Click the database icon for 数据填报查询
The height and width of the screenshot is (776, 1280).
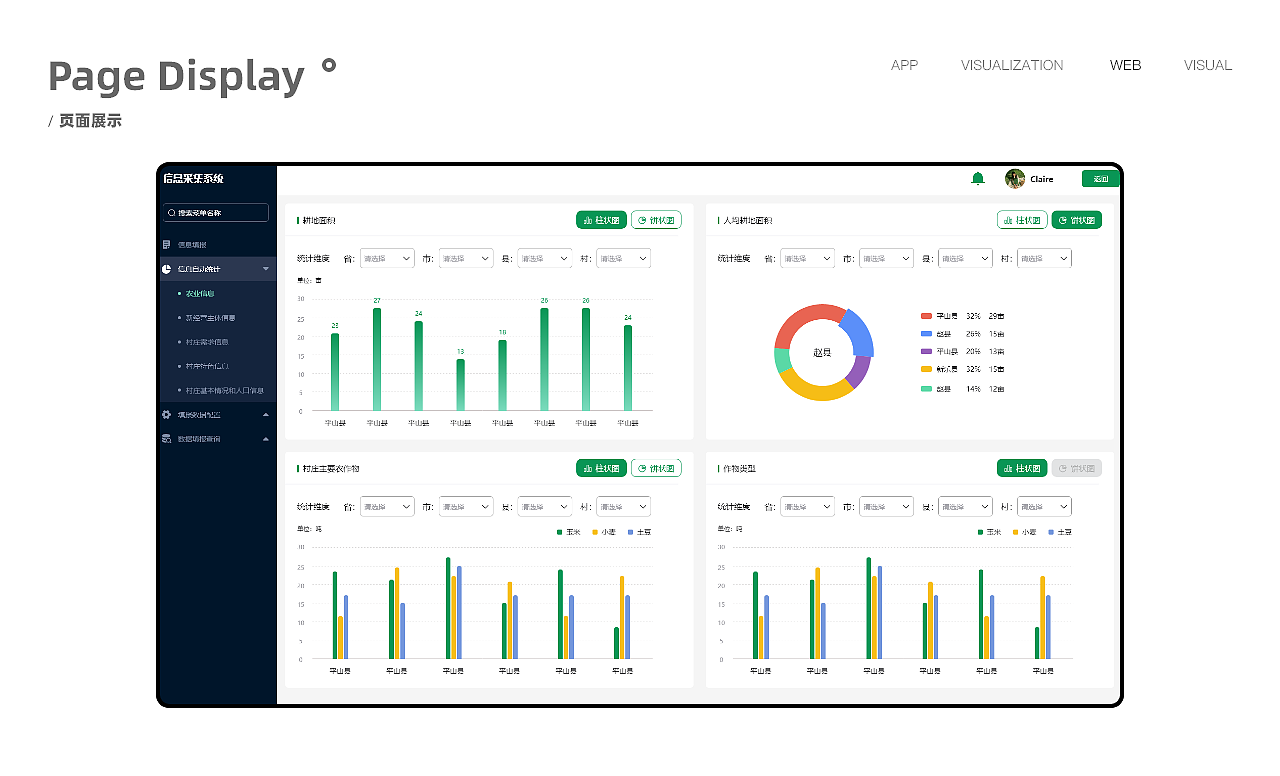(x=166, y=439)
